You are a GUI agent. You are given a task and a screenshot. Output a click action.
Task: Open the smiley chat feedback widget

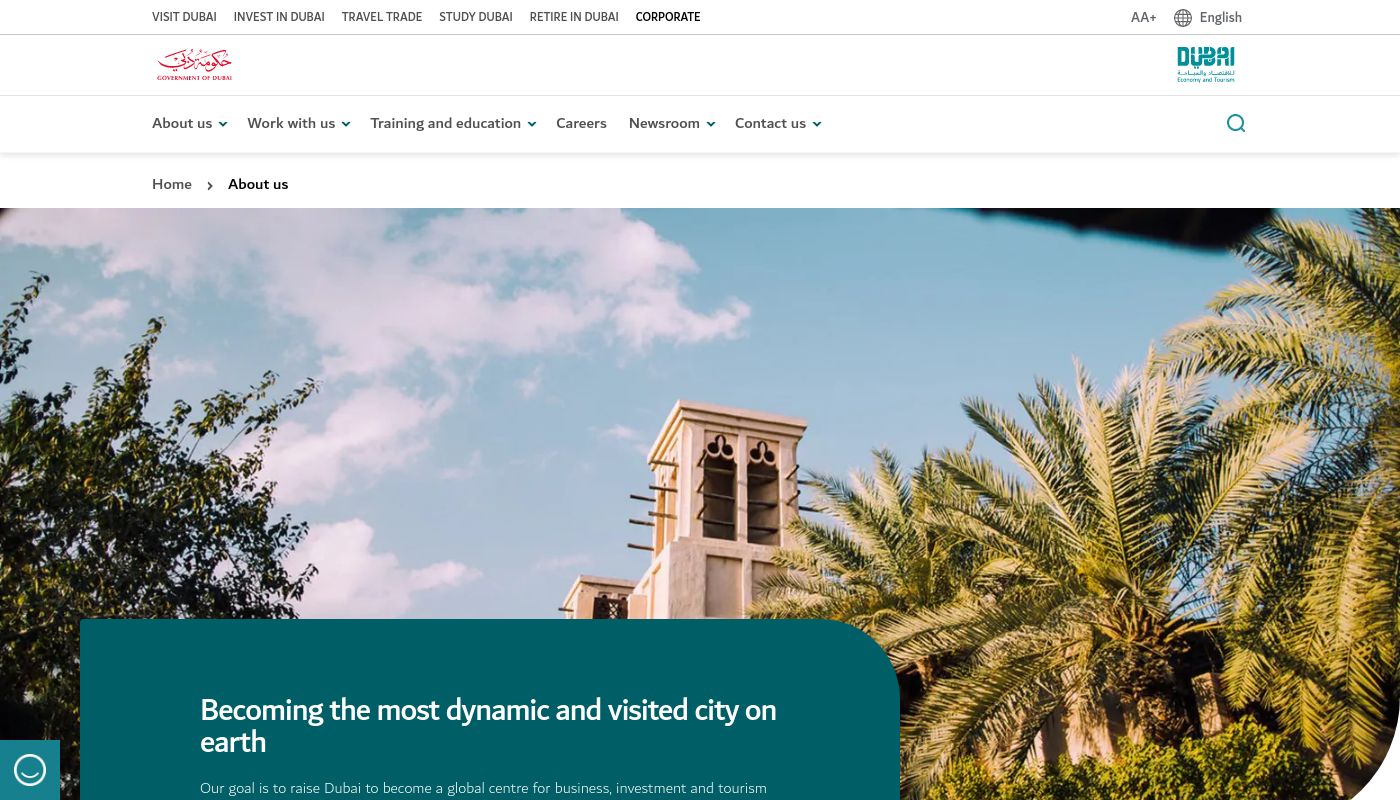click(30, 770)
